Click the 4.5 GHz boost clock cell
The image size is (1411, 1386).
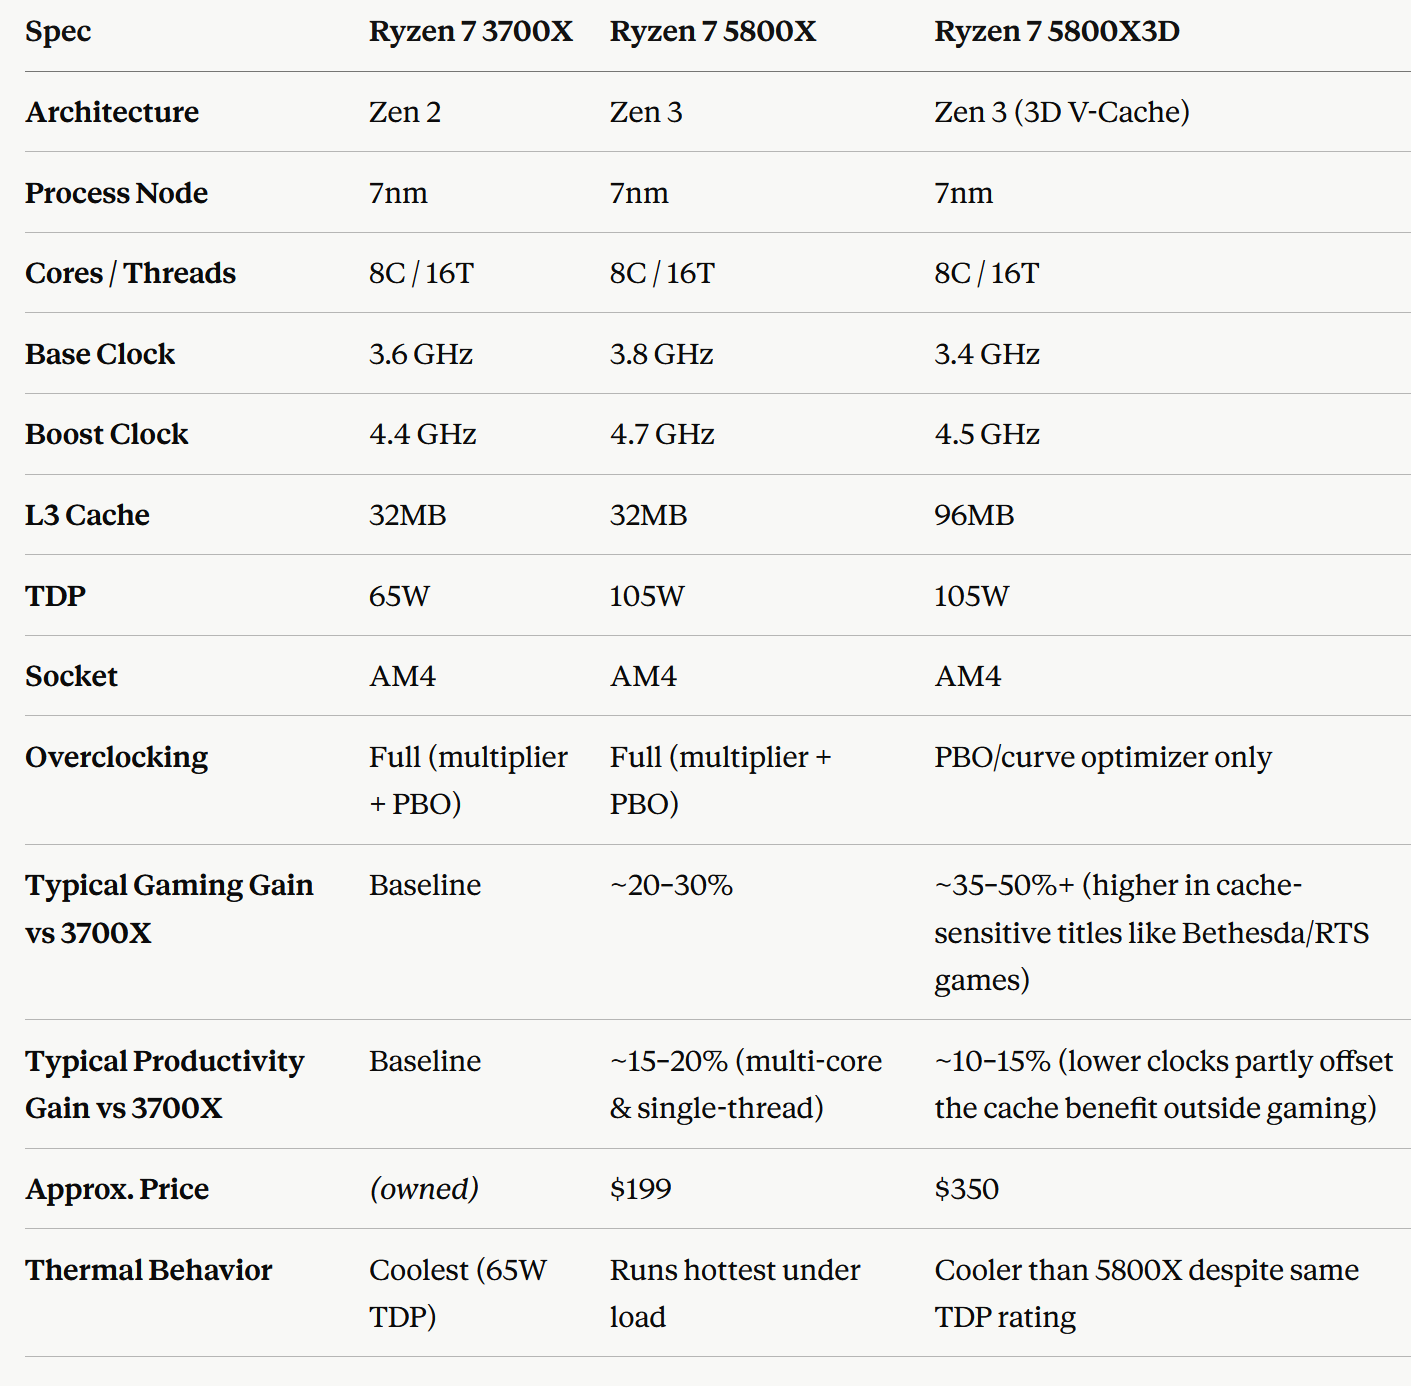986,434
